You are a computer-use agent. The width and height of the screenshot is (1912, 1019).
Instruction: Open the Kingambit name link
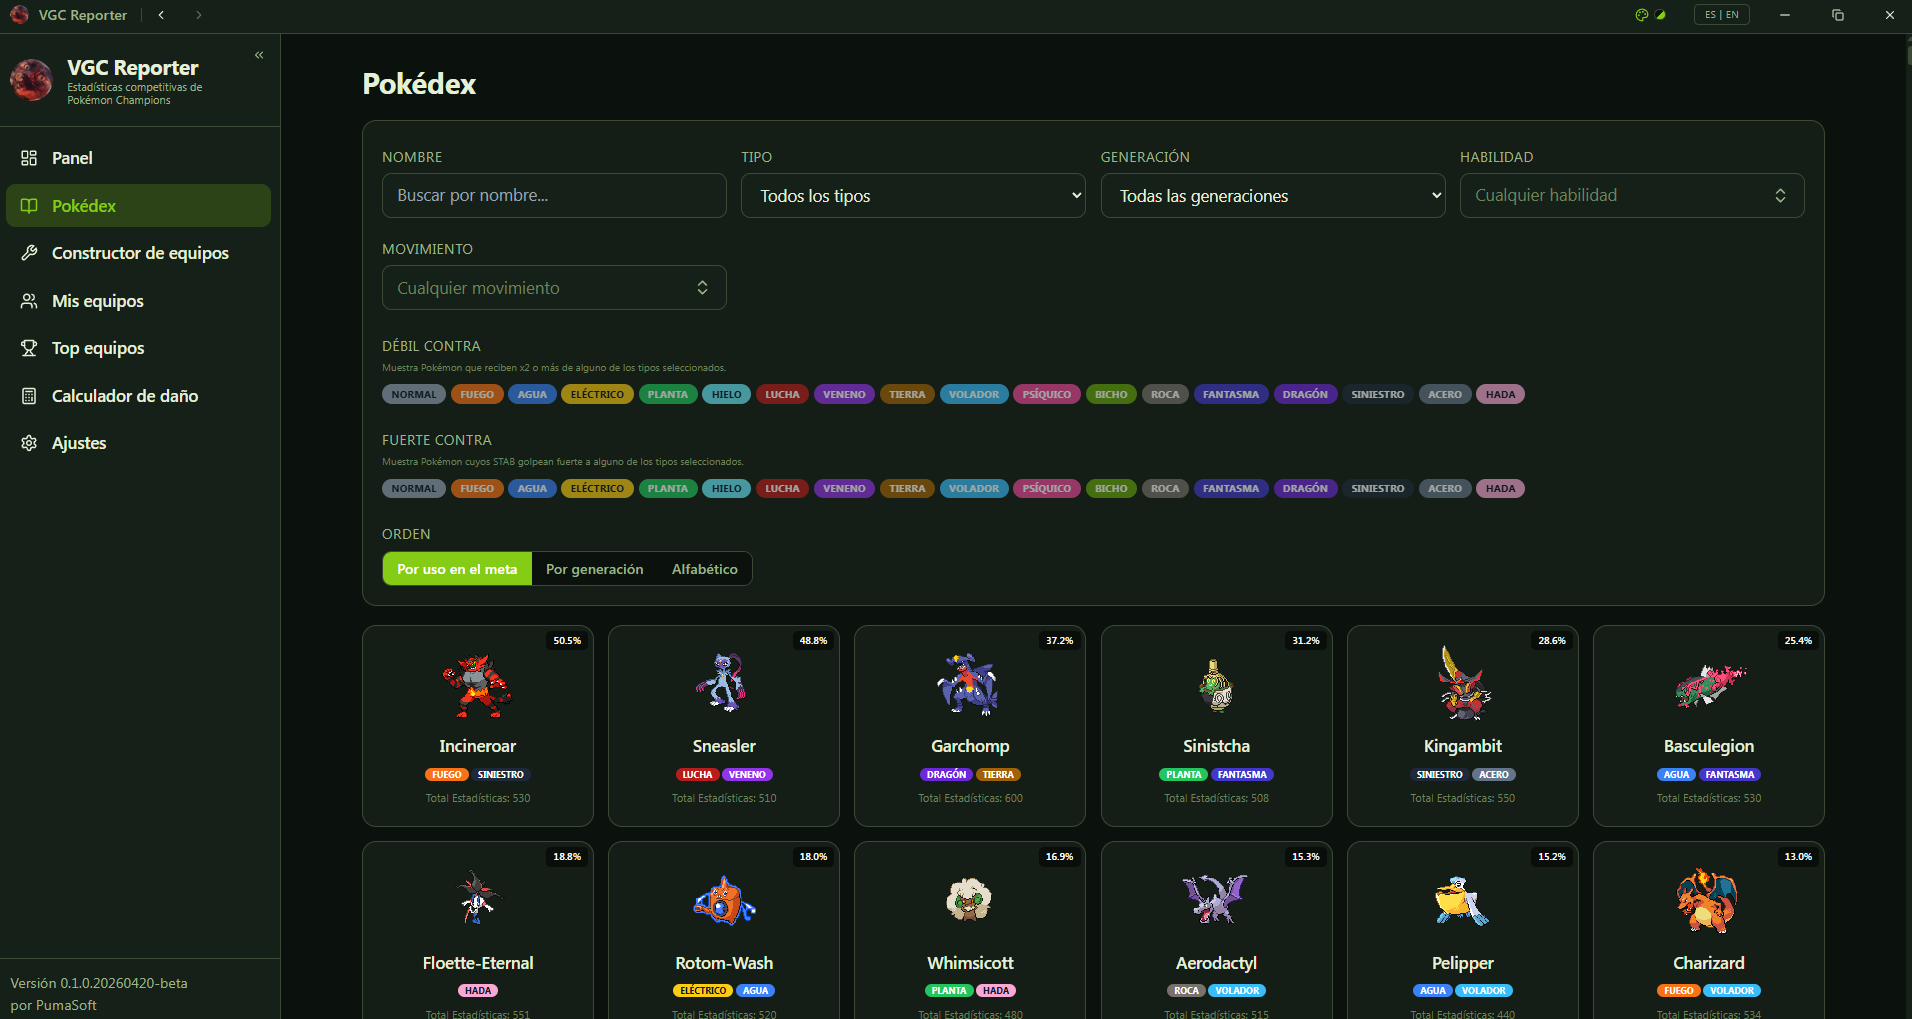pyautogui.click(x=1463, y=747)
